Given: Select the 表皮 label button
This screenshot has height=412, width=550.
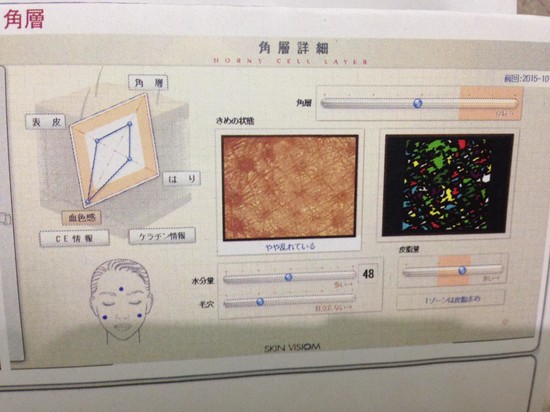Looking at the screenshot, I should click(x=46, y=122).
